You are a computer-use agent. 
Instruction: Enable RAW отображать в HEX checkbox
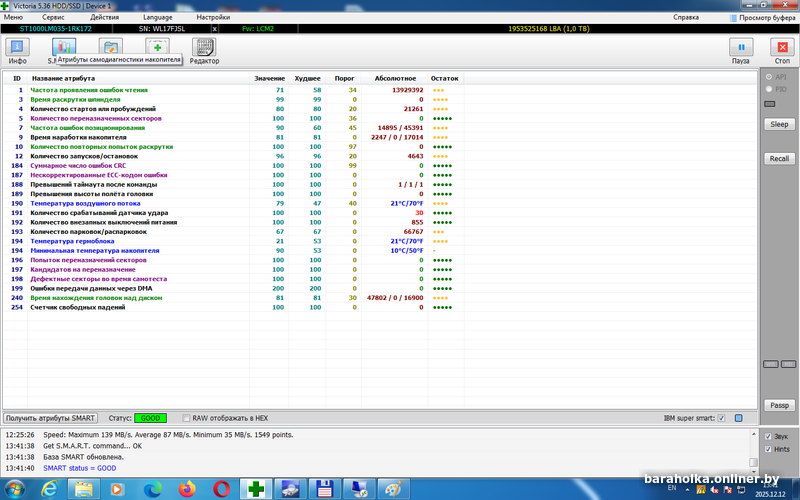click(183, 417)
